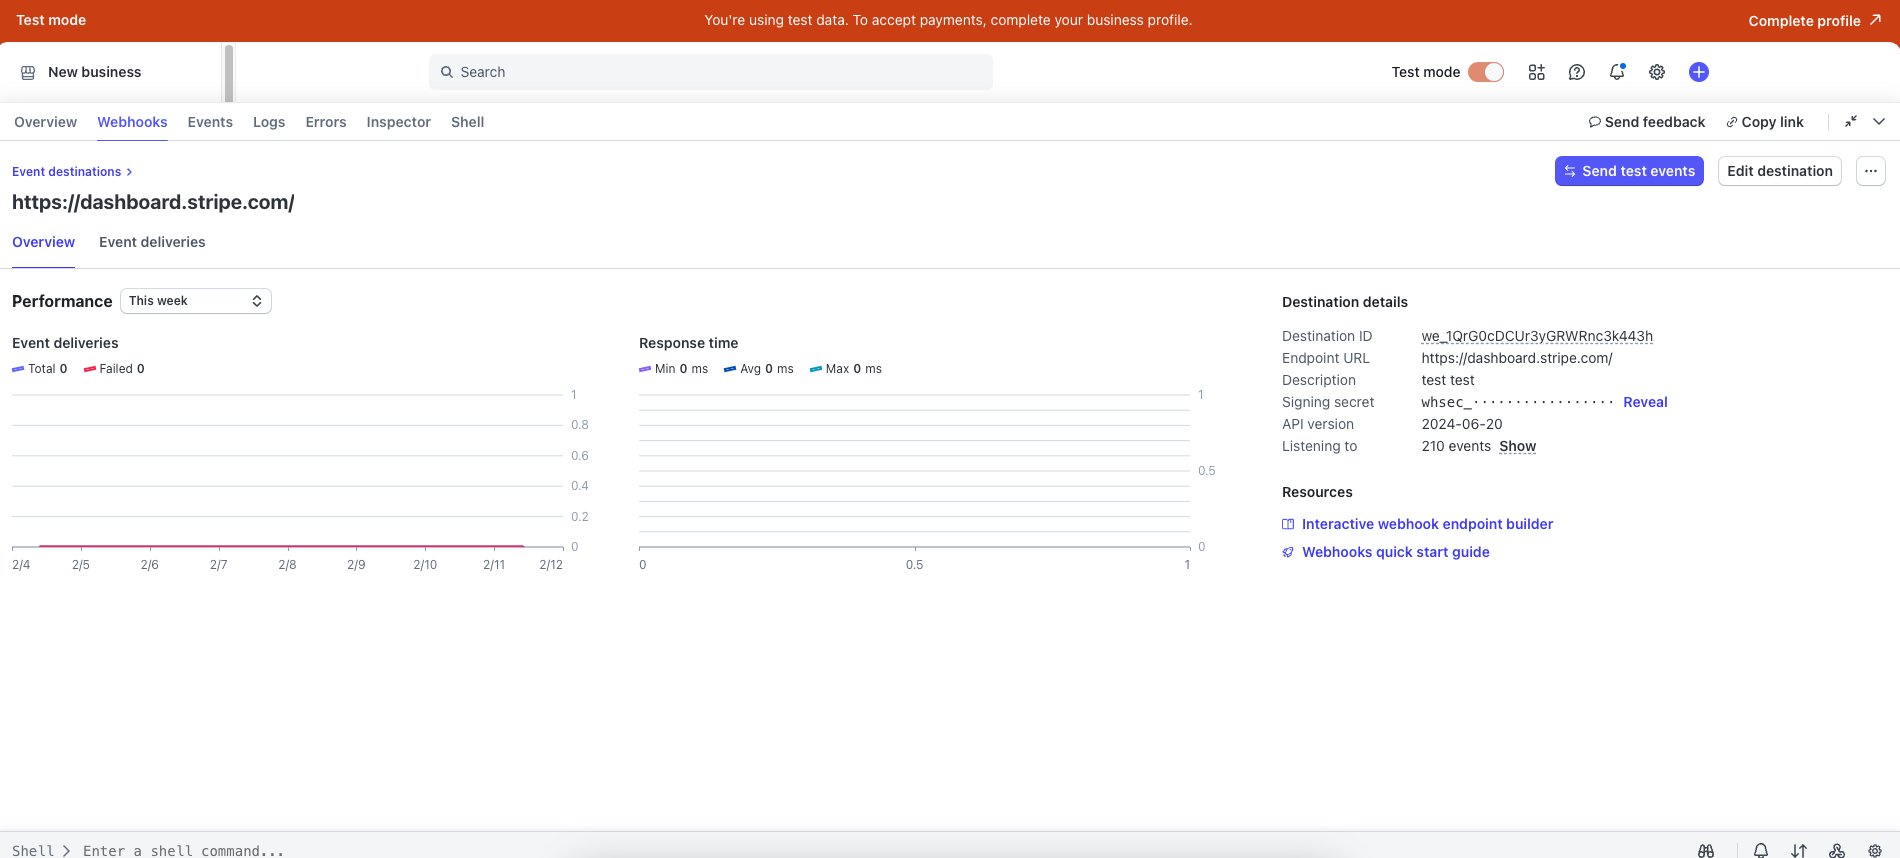This screenshot has width=1900, height=858.
Task: Open the This week period dropdown
Action: (196, 301)
